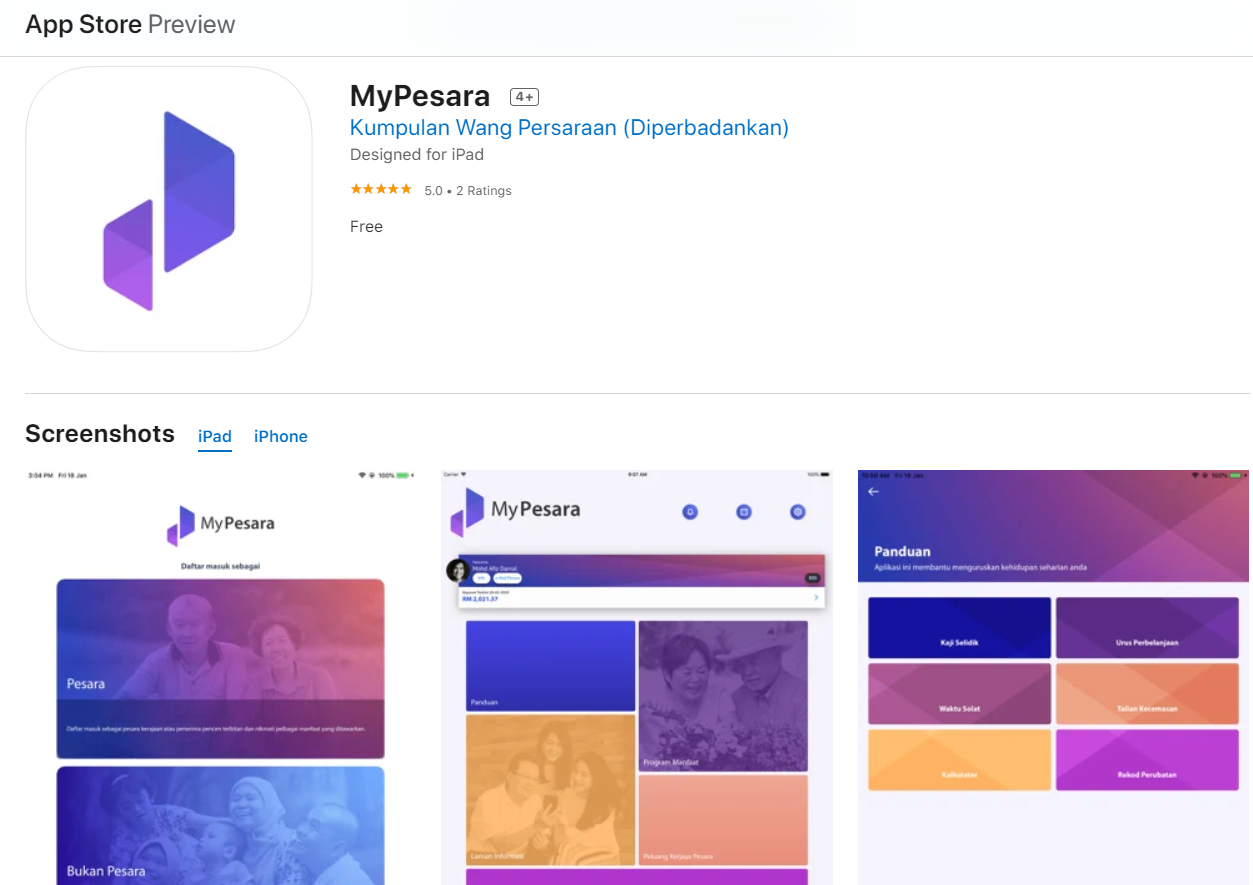
Task: Click the 4+ age rating badge
Action: [525, 97]
